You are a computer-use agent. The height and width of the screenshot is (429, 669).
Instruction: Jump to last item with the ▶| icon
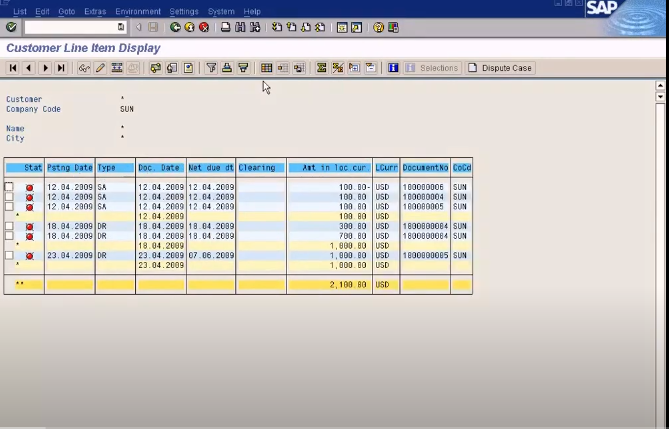61,68
